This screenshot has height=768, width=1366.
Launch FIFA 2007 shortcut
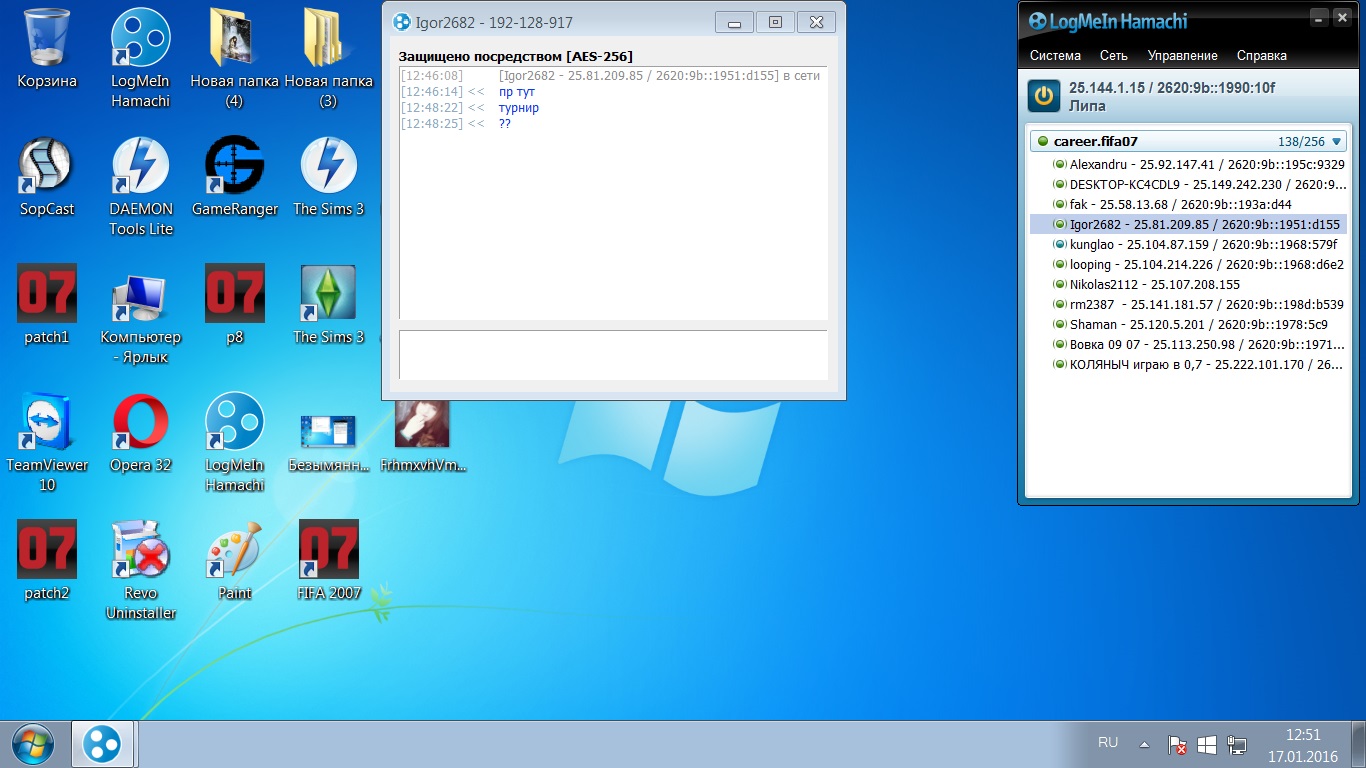(328, 562)
